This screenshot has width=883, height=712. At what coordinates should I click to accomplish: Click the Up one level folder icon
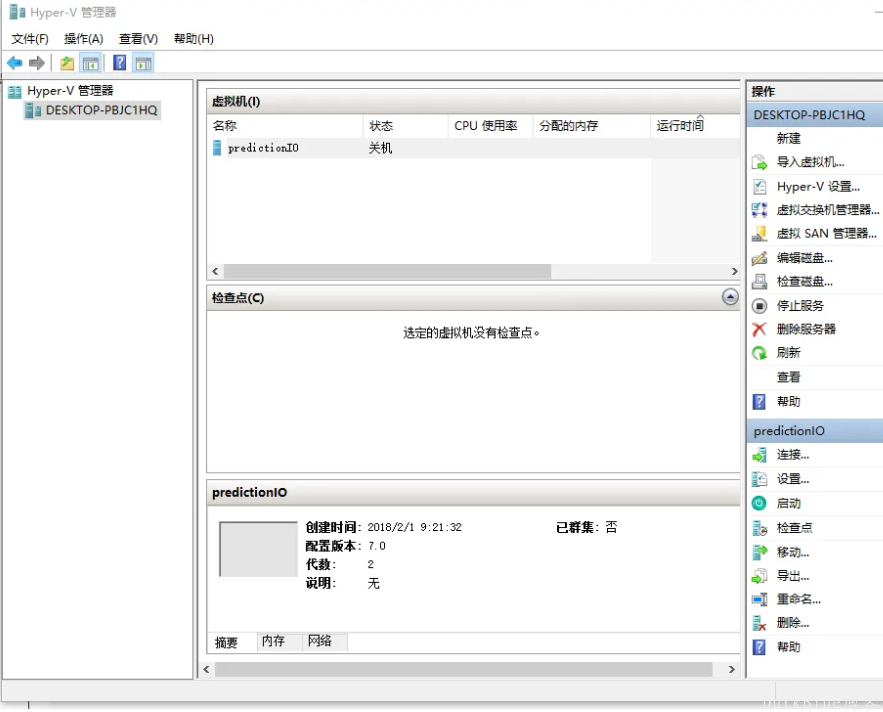pyautogui.click(x=67, y=63)
